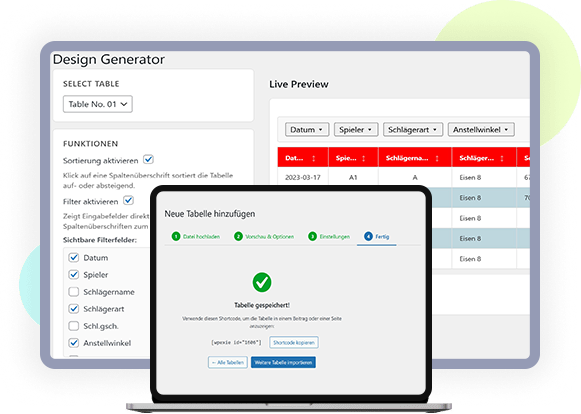Uncheck the Filter aktivieren checkbox
The image size is (581, 414).
click(x=129, y=201)
